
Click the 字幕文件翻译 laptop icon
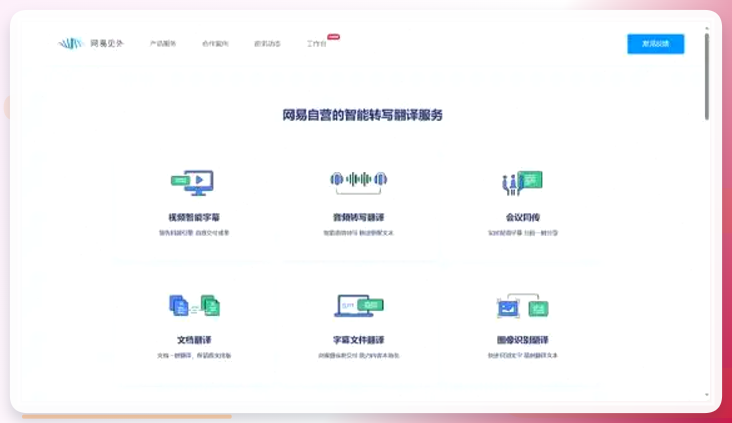coord(359,306)
